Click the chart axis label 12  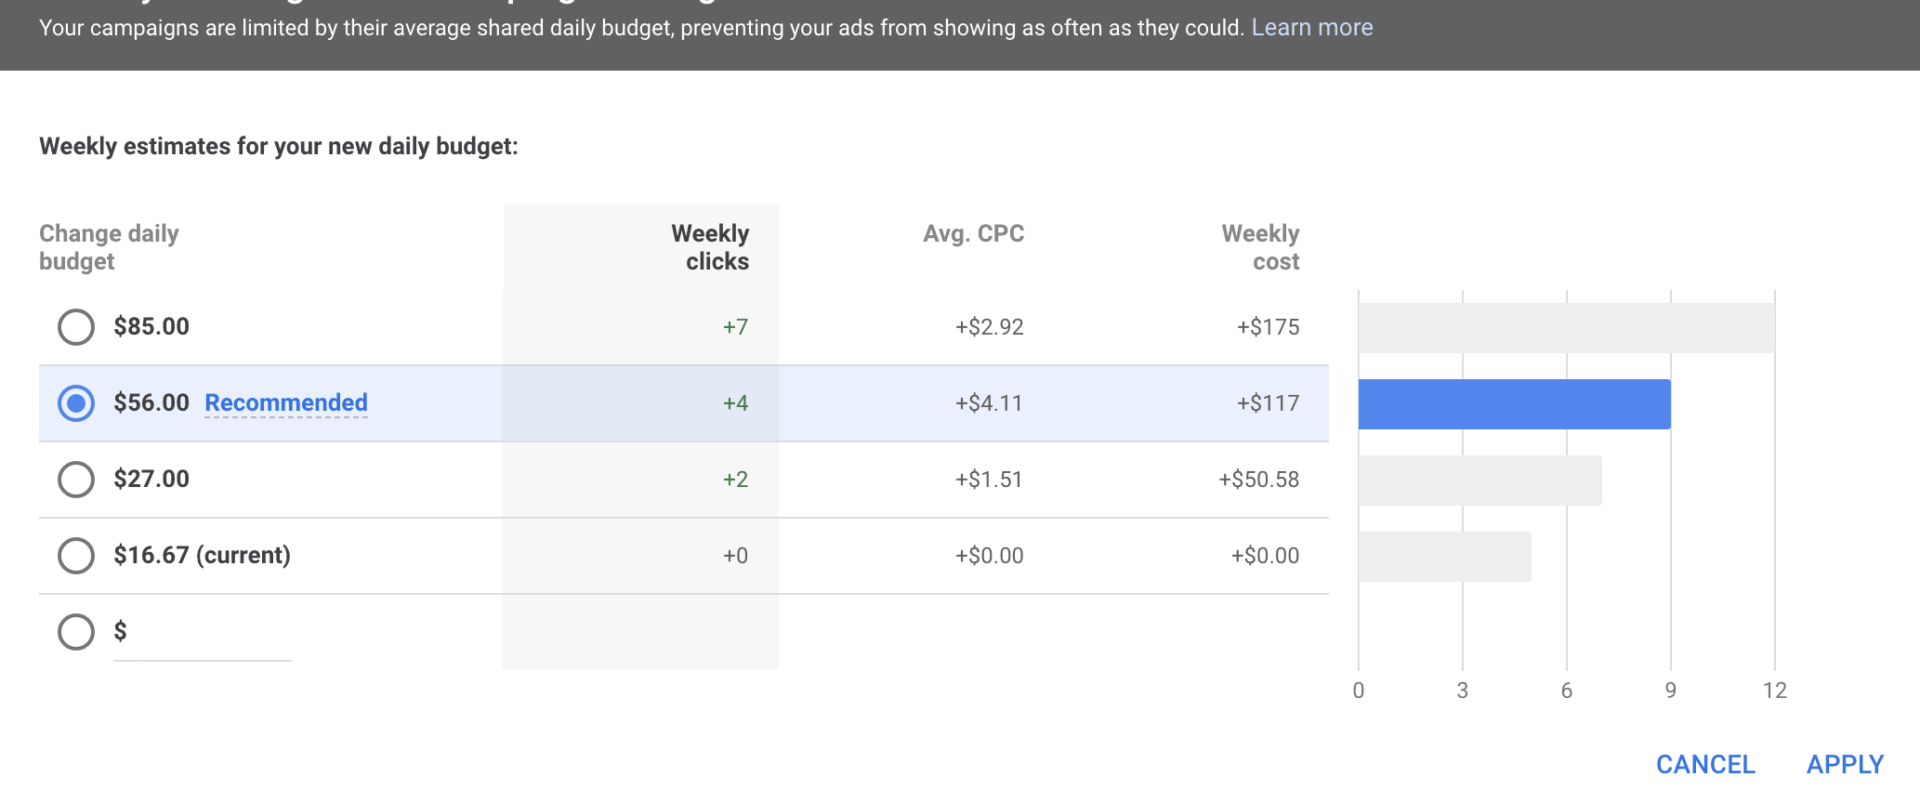1775,690
